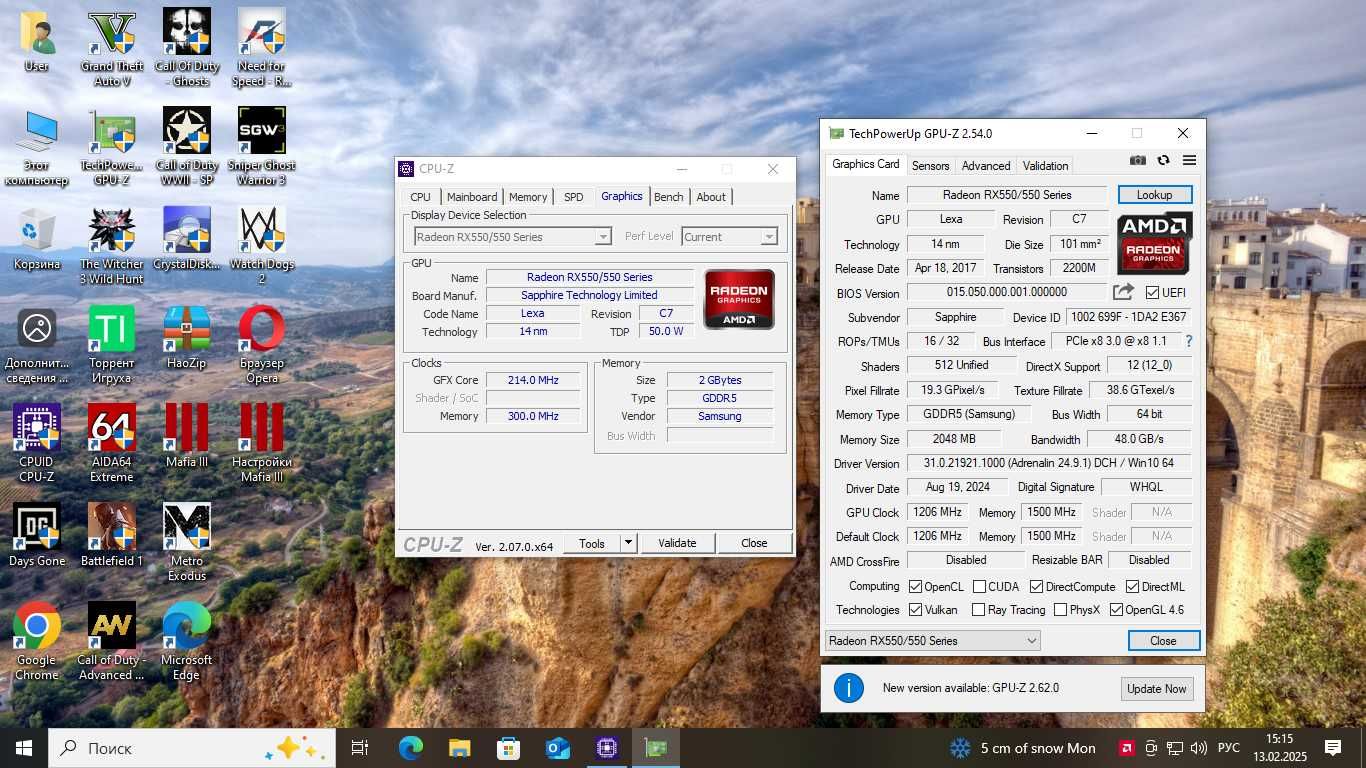The height and width of the screenshot is (768, 1366).
Task: Toggle the DirectCompute checkbox
Action: (x=1036, y=587)
